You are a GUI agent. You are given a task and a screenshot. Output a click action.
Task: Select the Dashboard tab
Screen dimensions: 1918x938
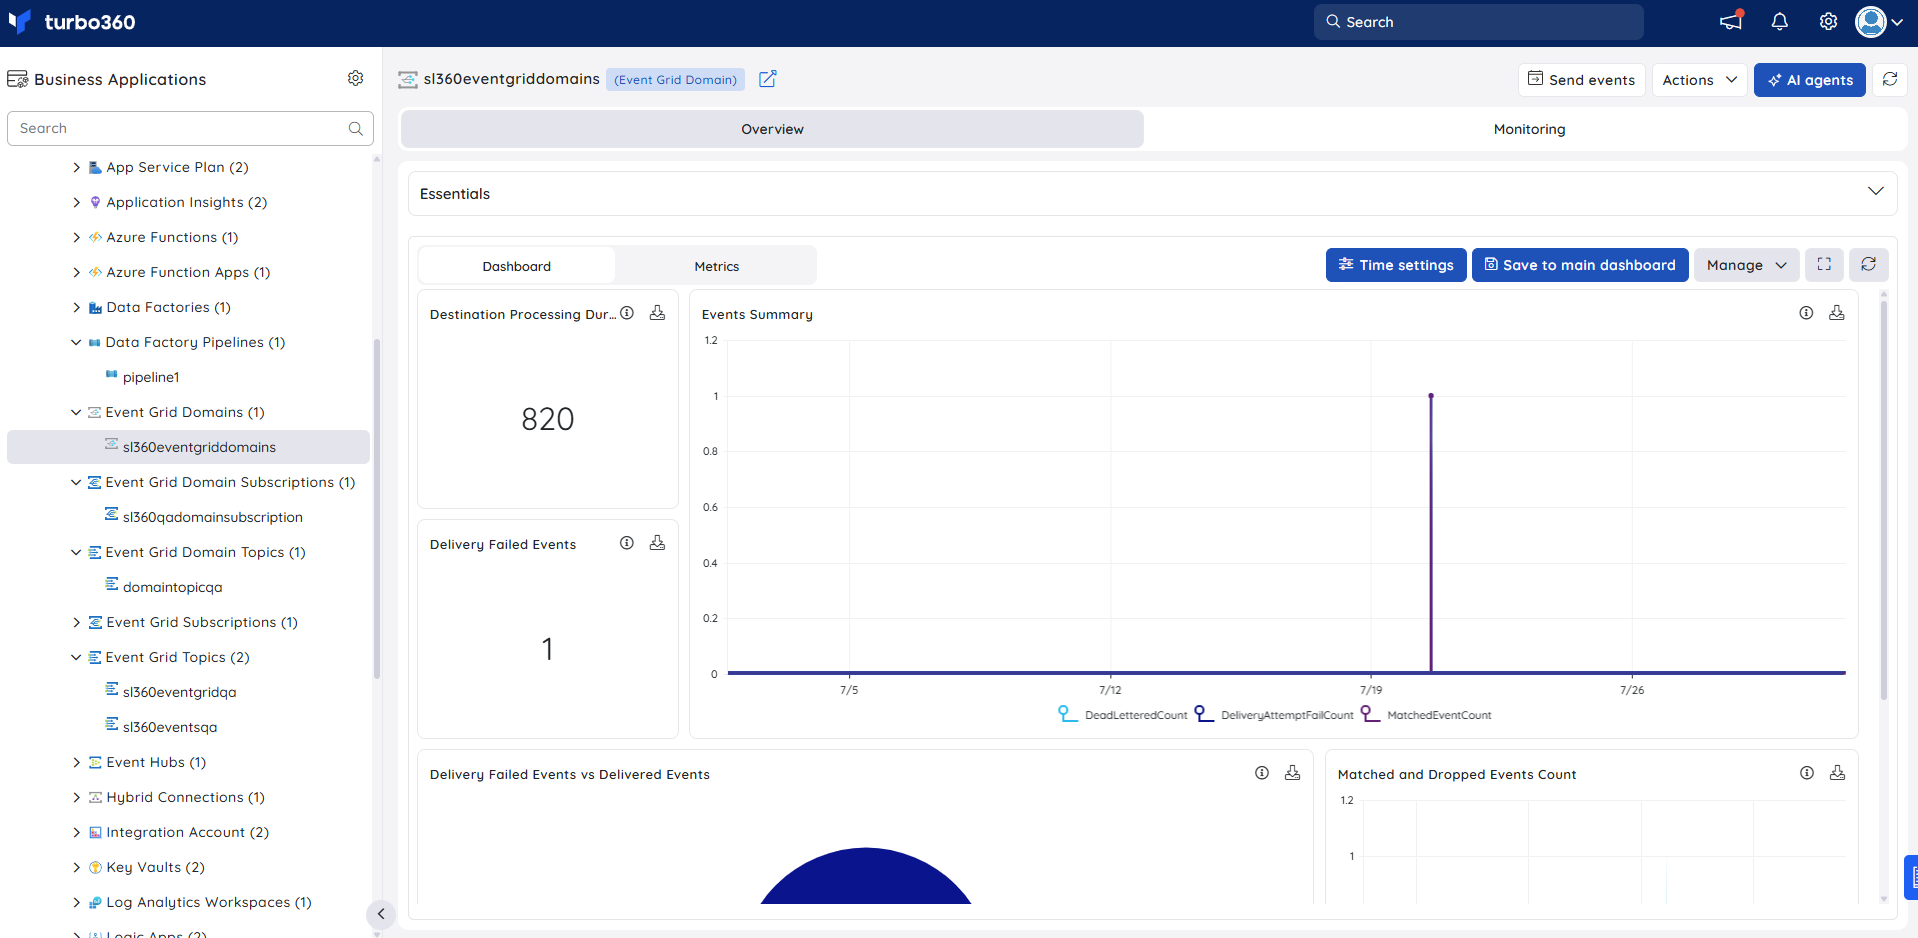click(516, 266)
